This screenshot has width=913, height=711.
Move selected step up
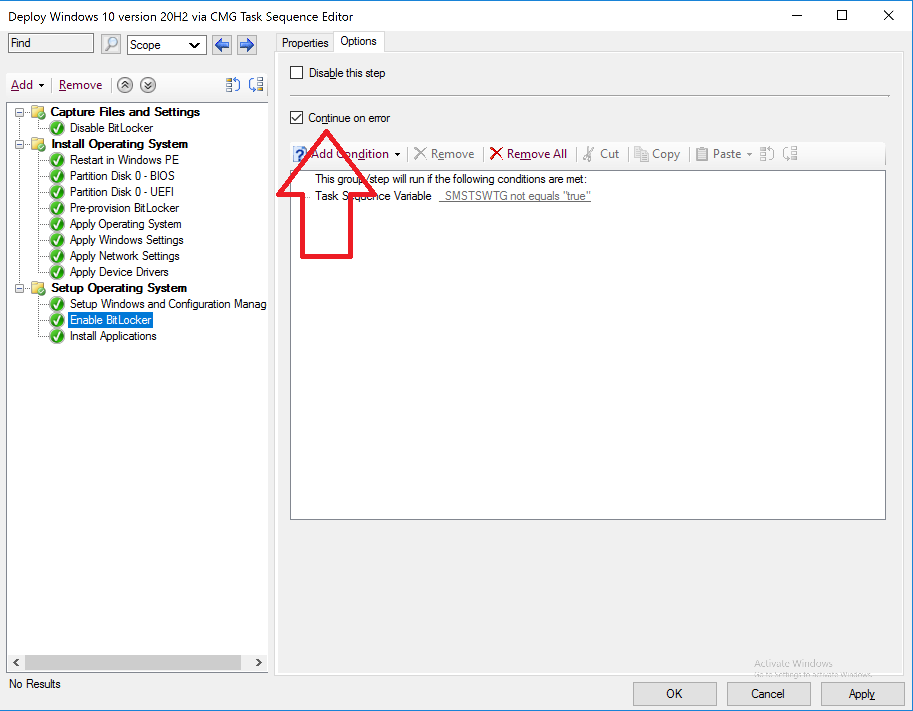(125, 85)
